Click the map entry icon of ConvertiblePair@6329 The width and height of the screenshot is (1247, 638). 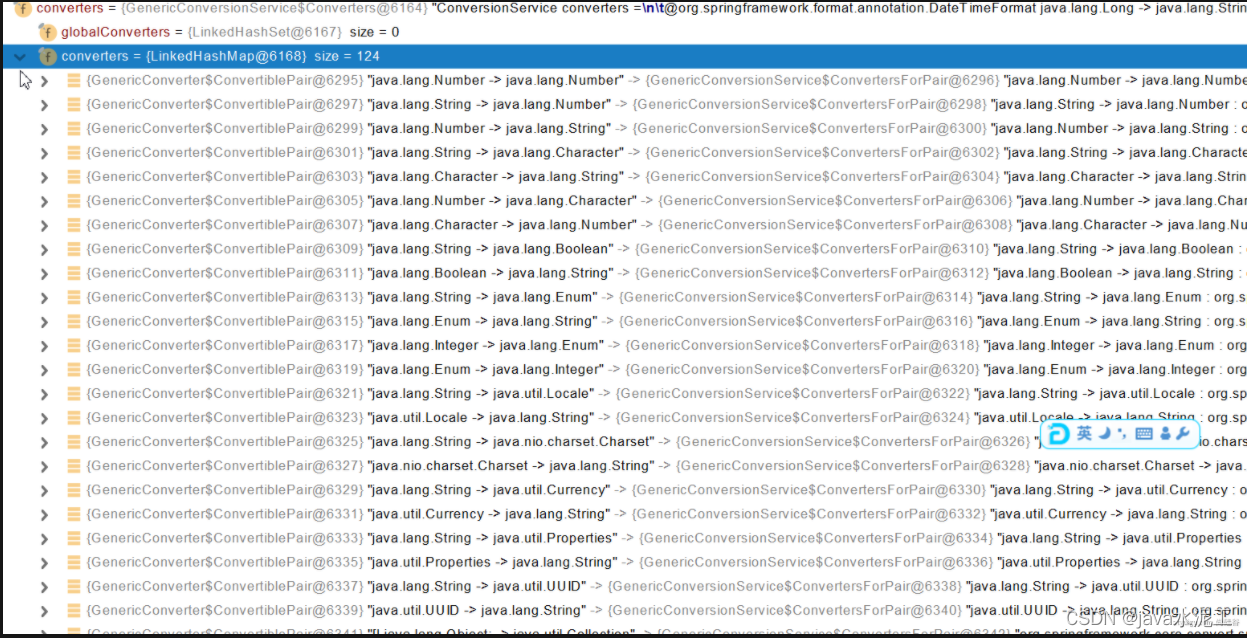click(73, 490)
